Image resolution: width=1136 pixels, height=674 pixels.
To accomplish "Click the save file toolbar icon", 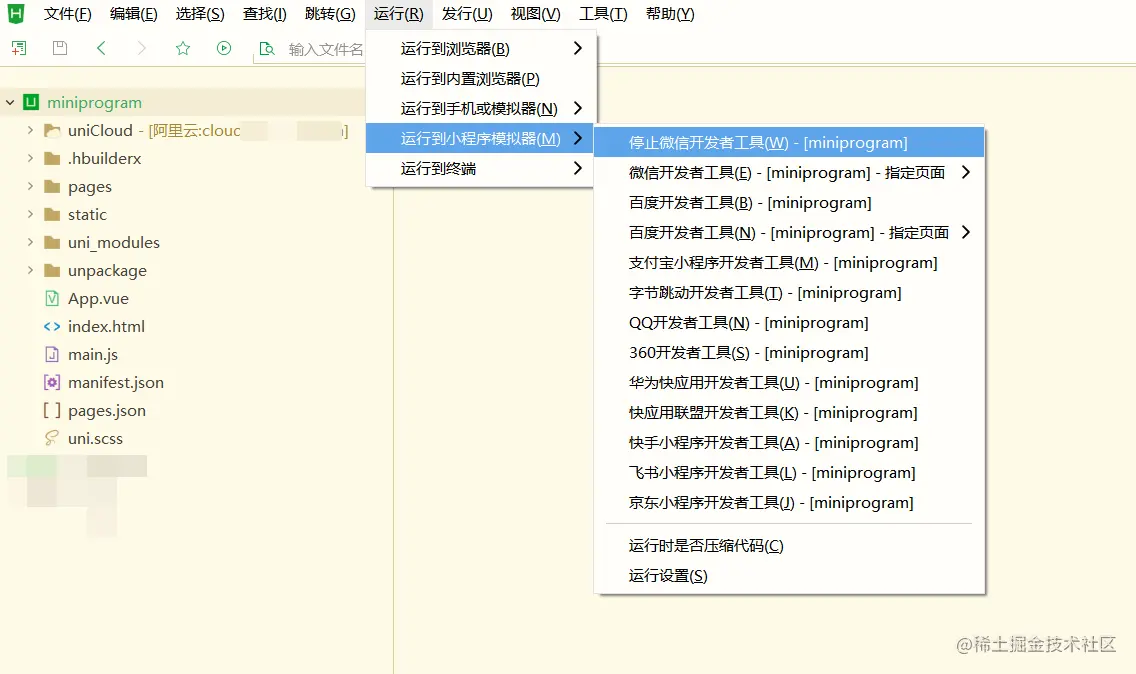I will coord(60,49).
